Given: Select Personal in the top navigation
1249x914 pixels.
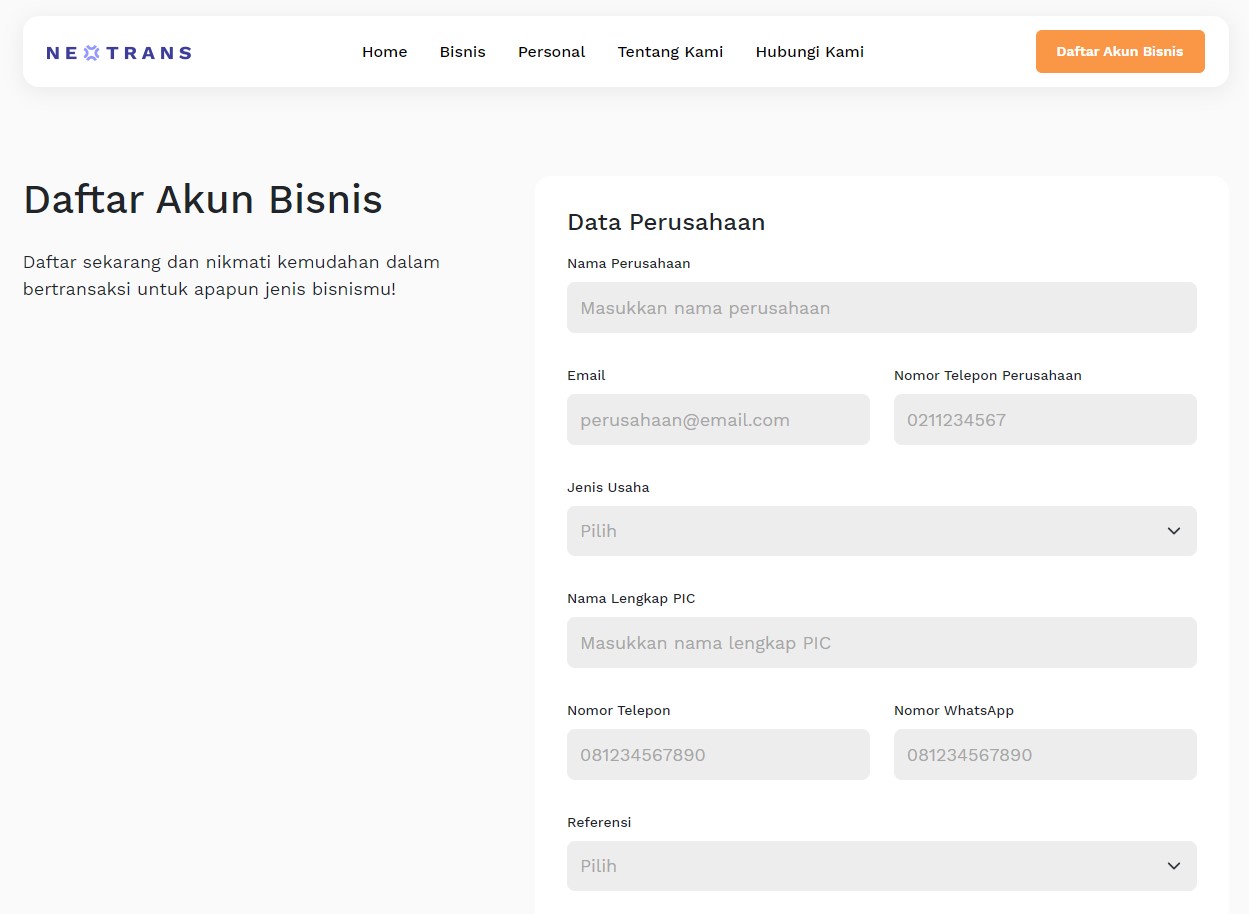Looking at the screenshot, I should pos(551,52).
